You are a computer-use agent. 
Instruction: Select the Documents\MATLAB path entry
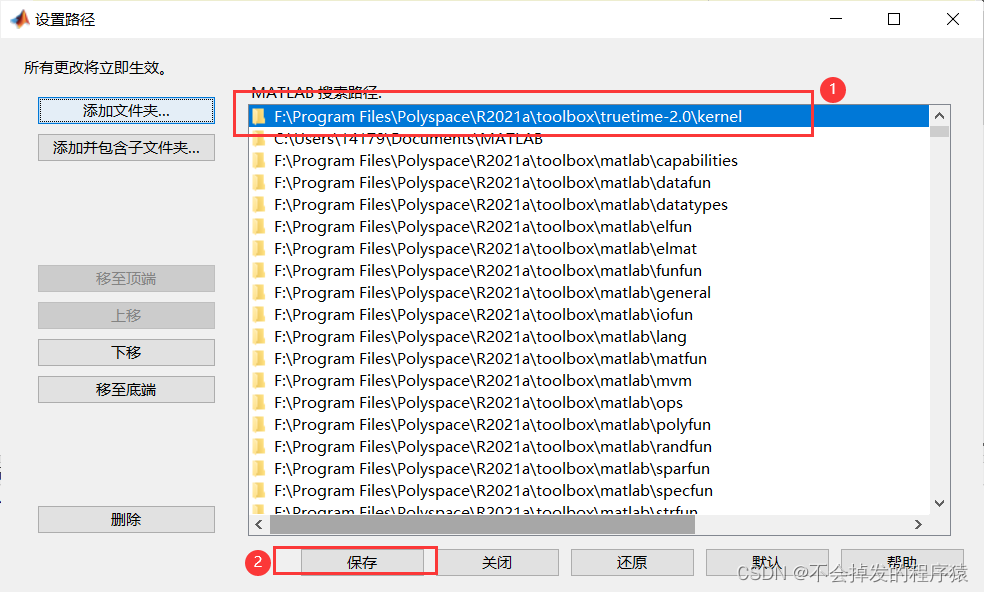400,137
